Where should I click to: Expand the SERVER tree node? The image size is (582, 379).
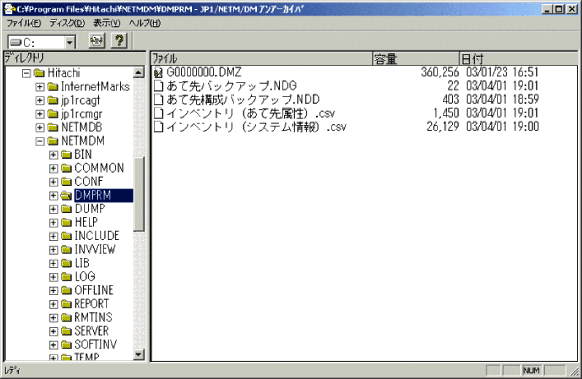(53, 331)
